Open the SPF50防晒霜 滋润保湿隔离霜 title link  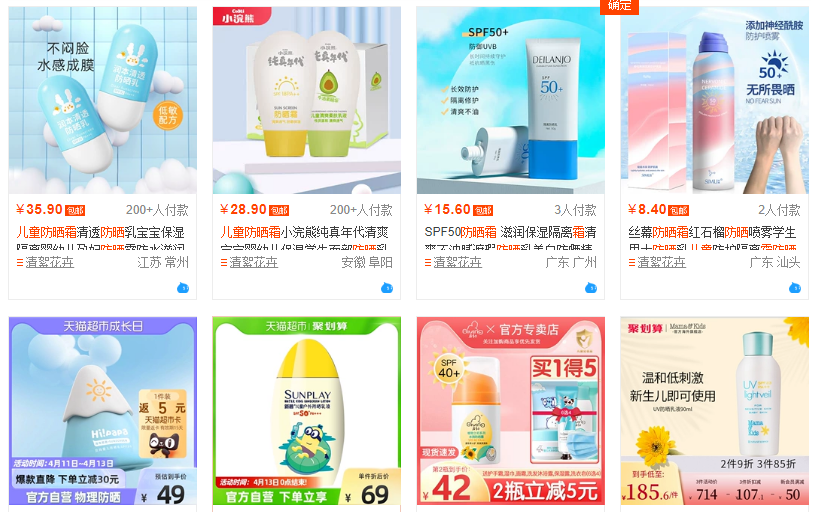510,232
